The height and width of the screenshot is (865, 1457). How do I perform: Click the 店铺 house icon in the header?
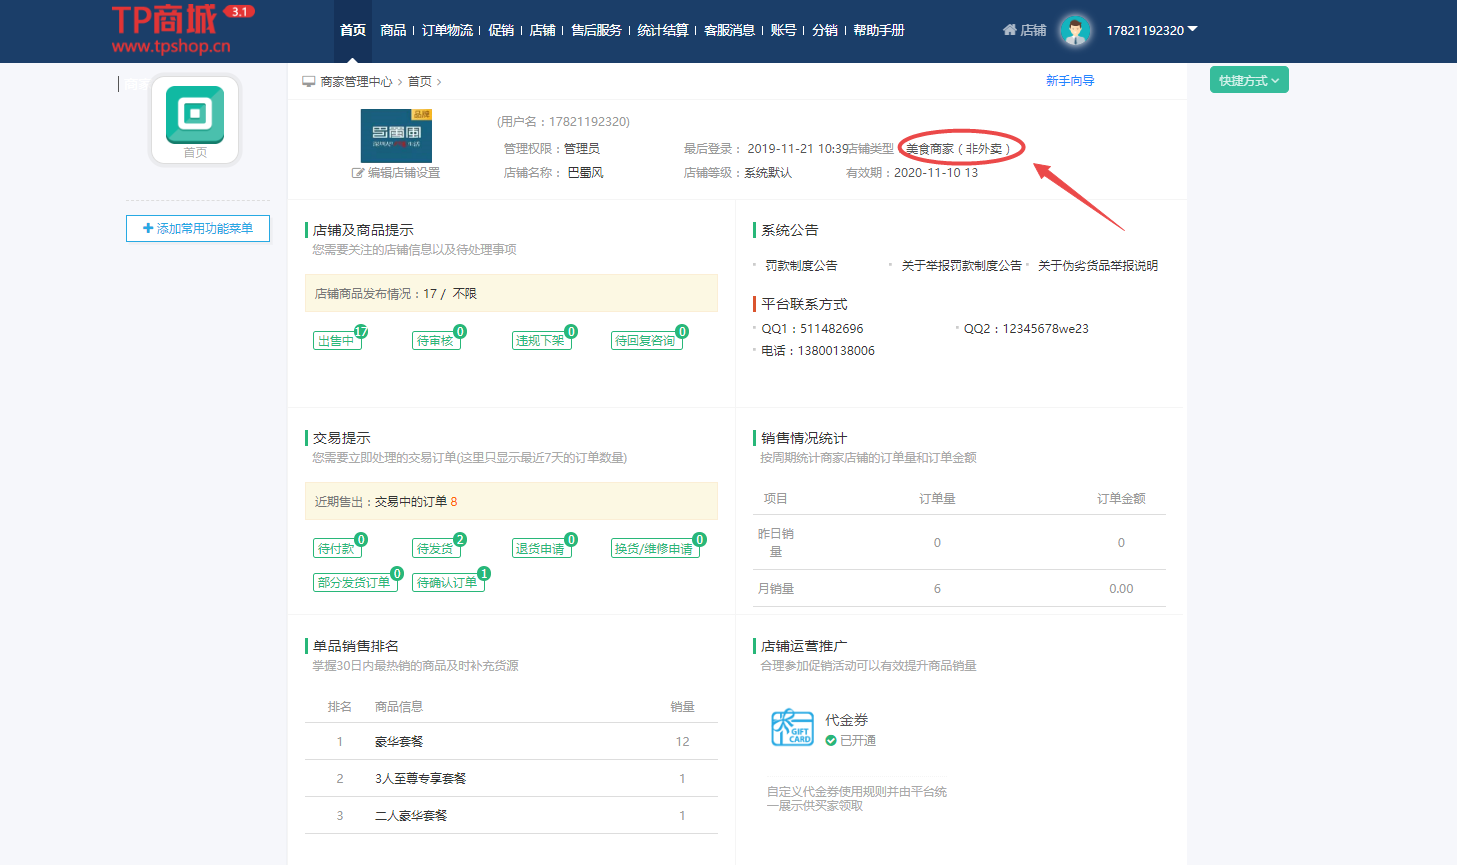1008,30
